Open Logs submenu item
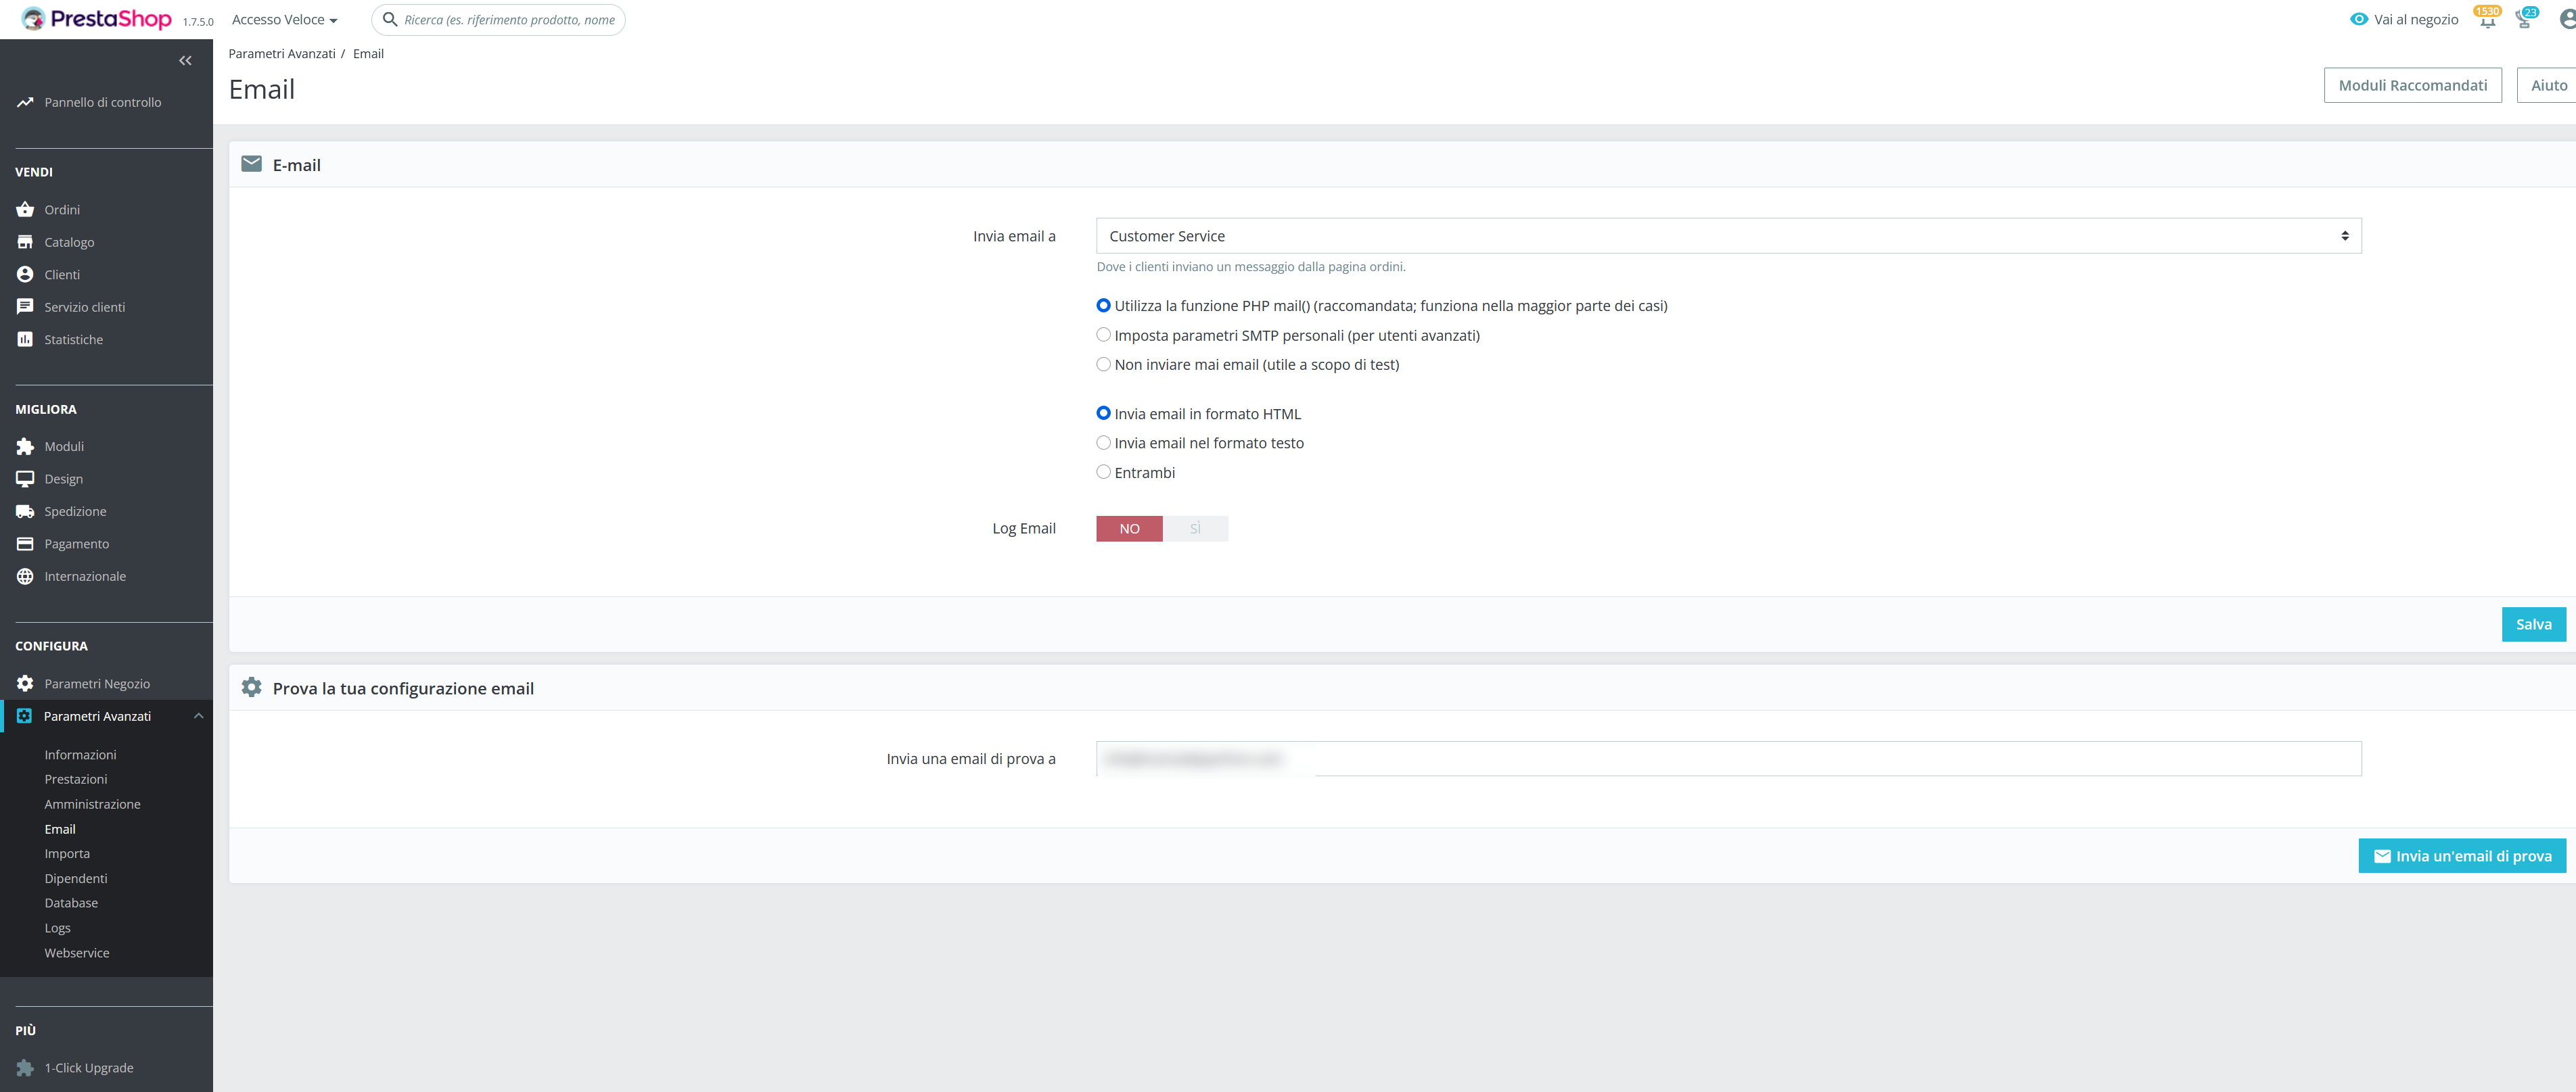The image size is (2576, 1092). (x=57, y=928)
